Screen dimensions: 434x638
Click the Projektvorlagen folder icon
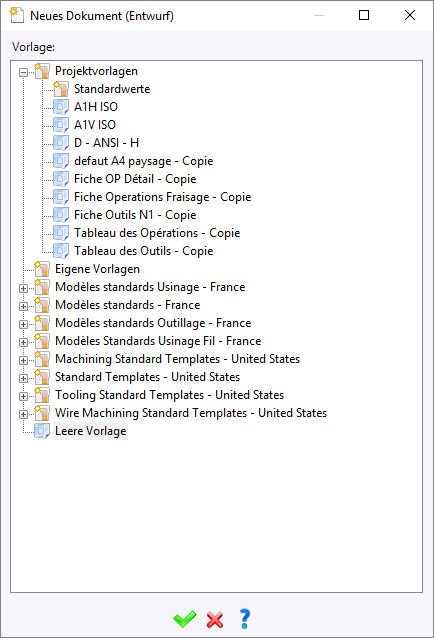42,71
